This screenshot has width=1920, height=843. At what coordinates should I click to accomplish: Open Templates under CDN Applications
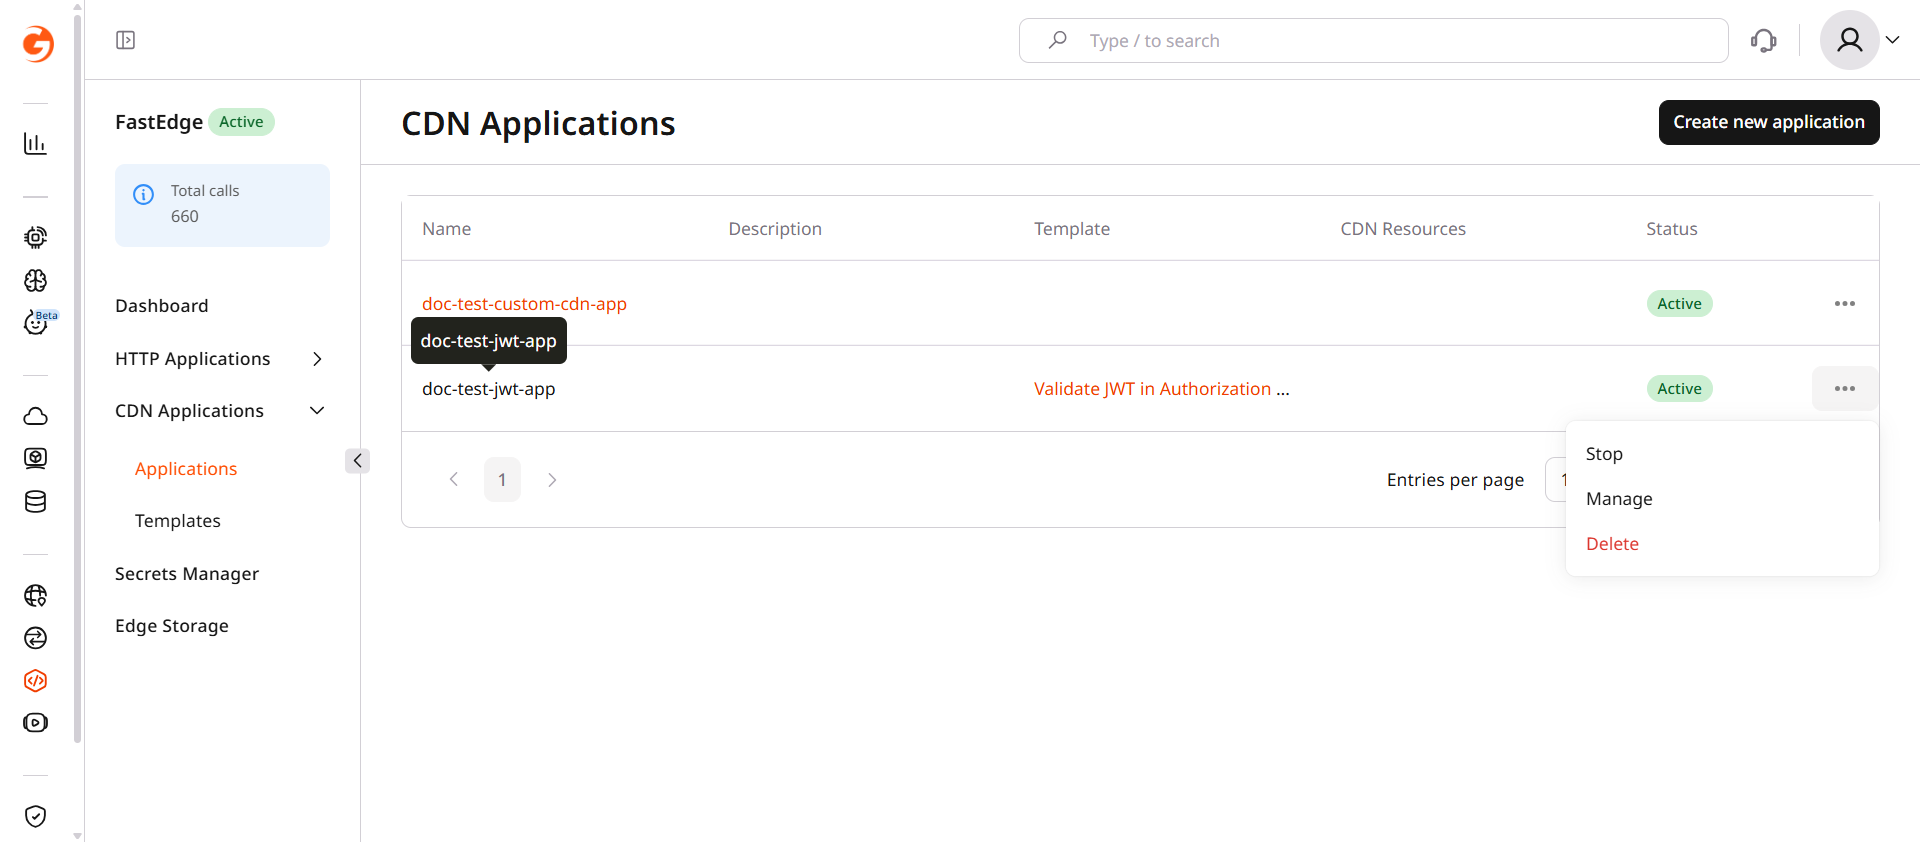pos(178,521)
